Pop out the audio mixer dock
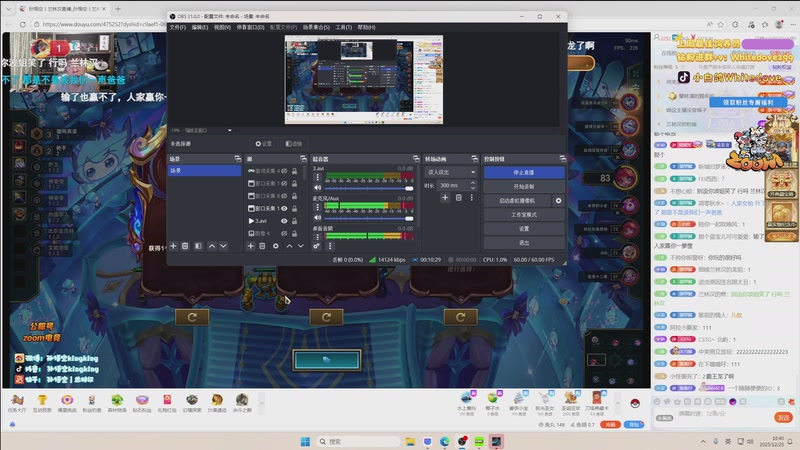Viewport: 800px width, 450px height. coord(416,159)
